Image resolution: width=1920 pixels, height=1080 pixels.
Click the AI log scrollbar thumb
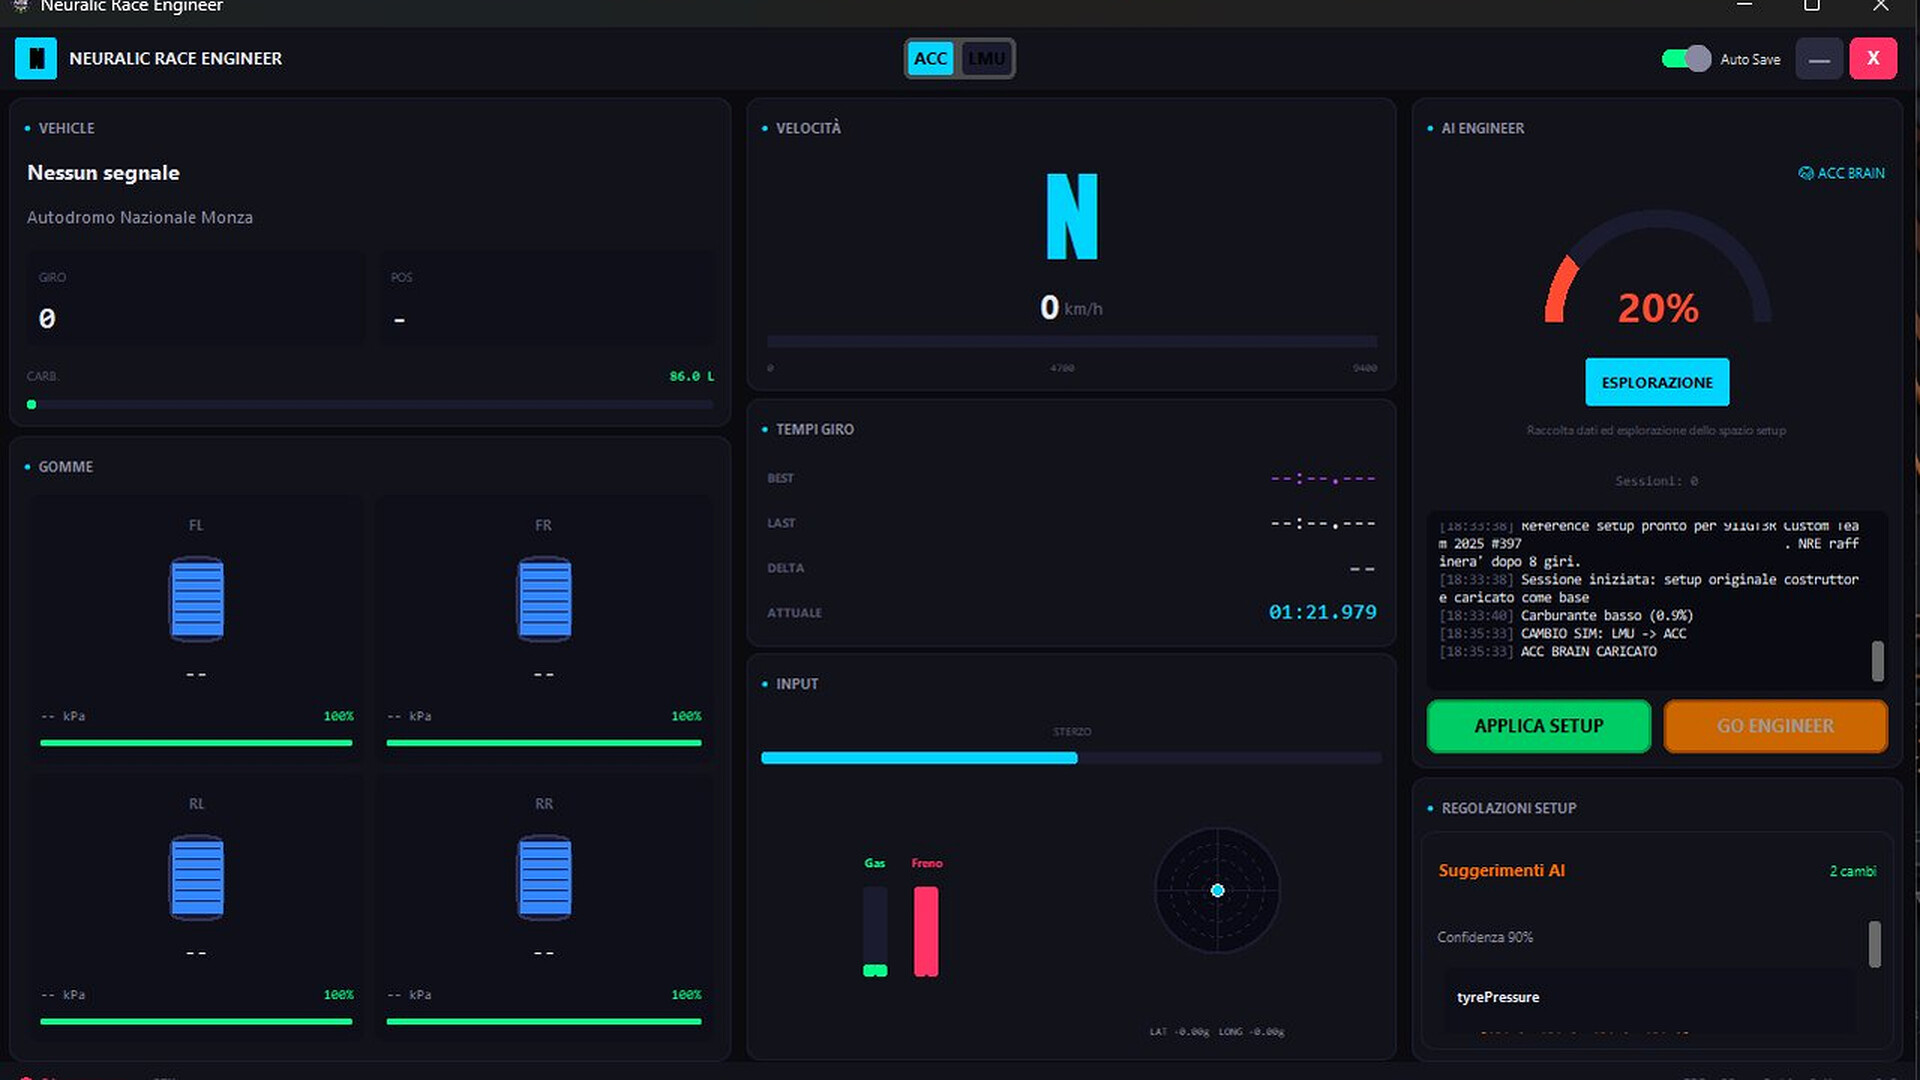1877,661
